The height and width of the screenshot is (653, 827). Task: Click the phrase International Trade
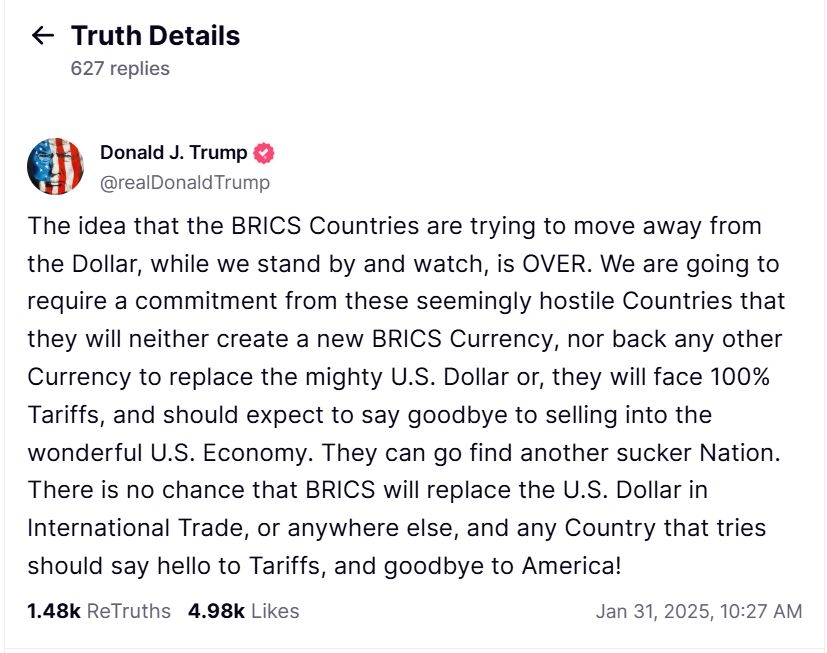point(138,528)
